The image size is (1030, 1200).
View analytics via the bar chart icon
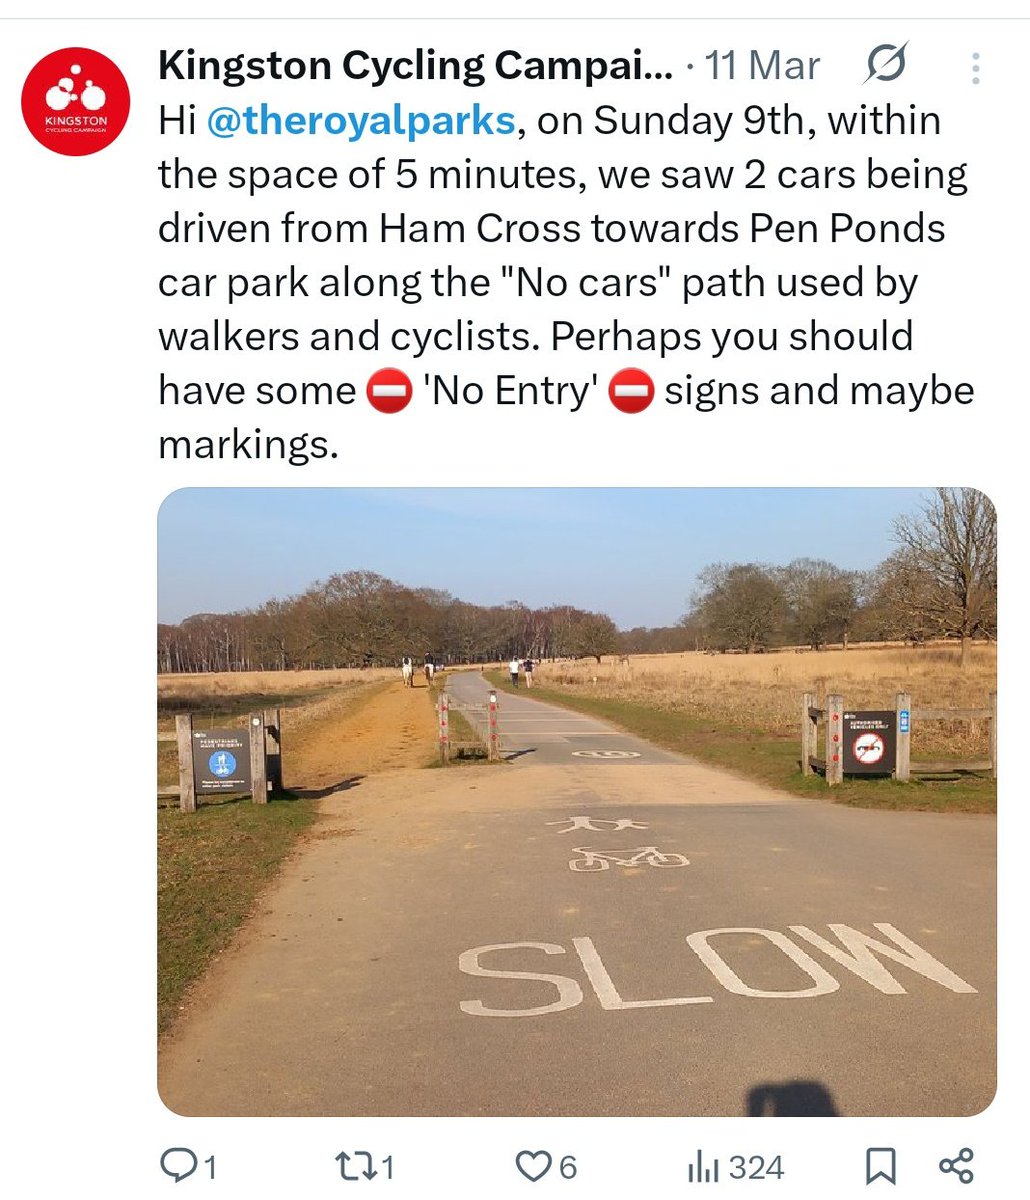[704, 1167]
